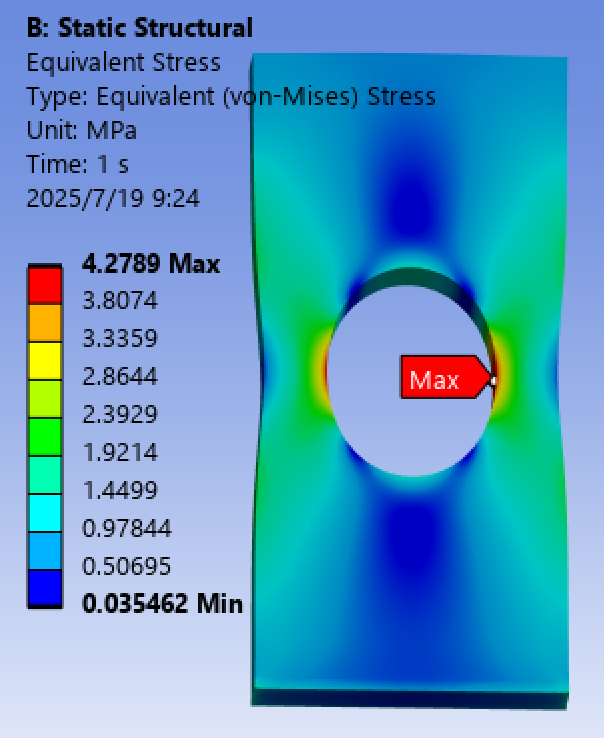This screenshot has height=738, width=604.
Task: Click the 0.50695 legend value
Action: click(x=126, y=566)
